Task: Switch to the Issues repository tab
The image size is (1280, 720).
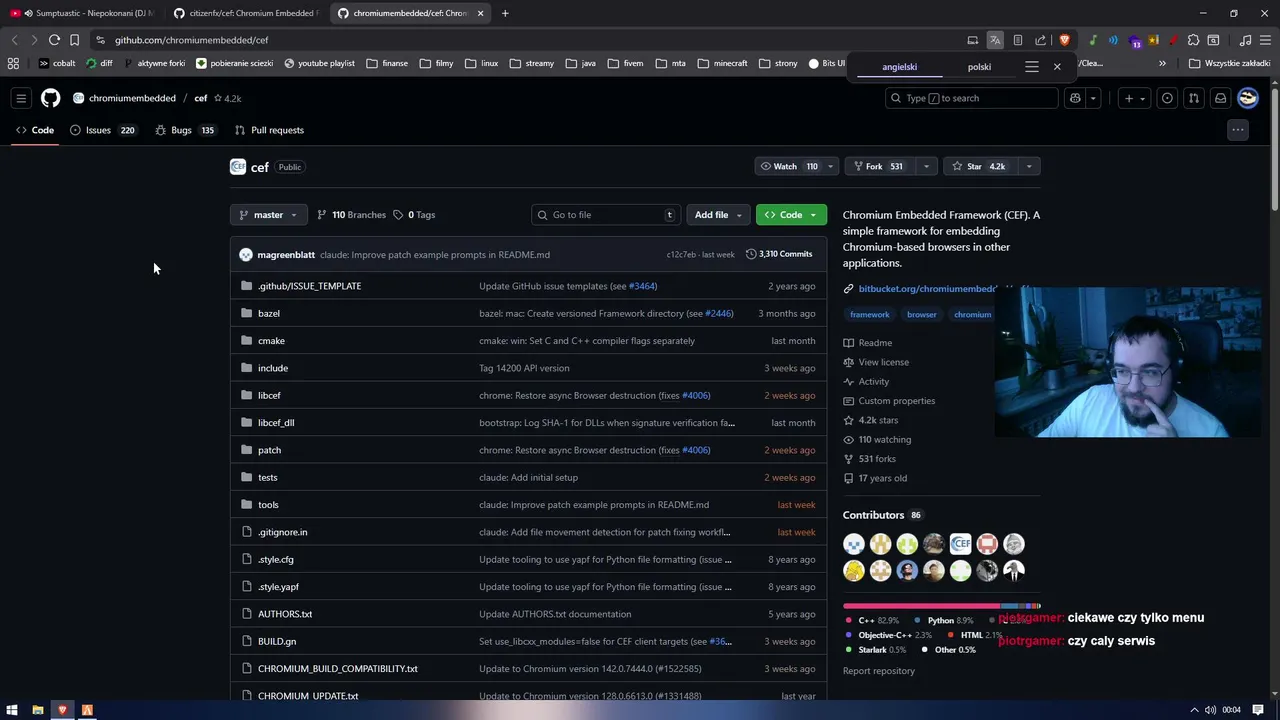Action: point(102,130)
